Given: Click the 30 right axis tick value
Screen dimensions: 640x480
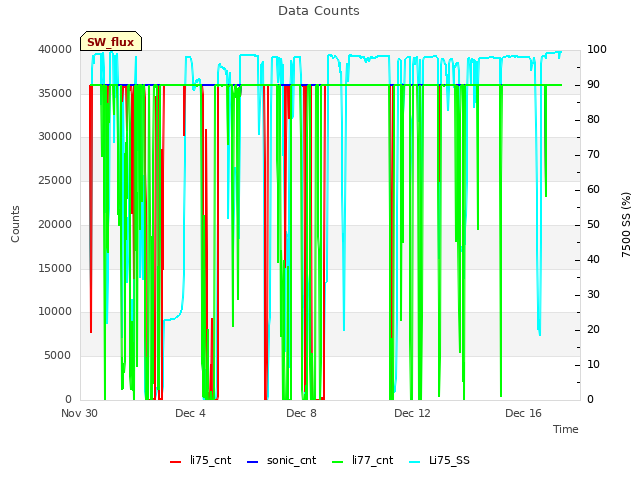Looking at the screenshot, I should tap(593, 295).
